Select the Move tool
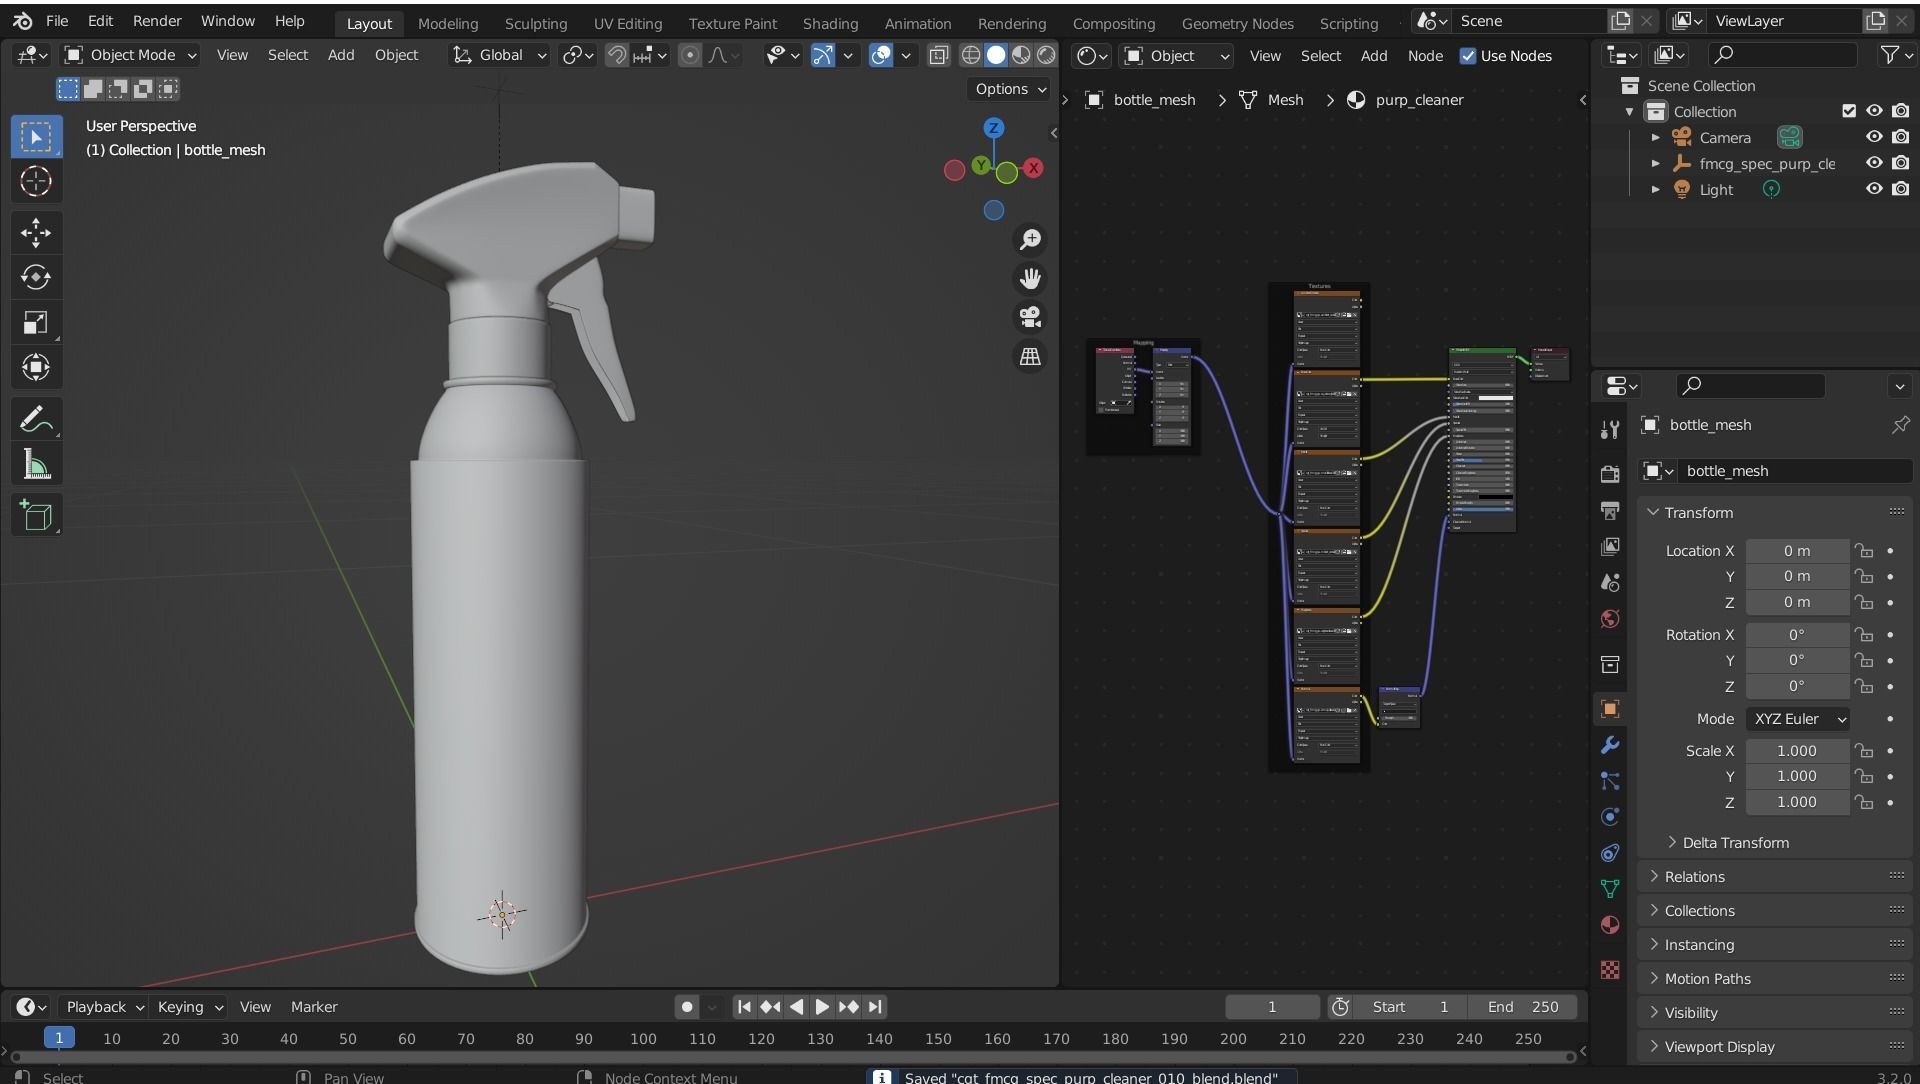 (x=36, y=233)
